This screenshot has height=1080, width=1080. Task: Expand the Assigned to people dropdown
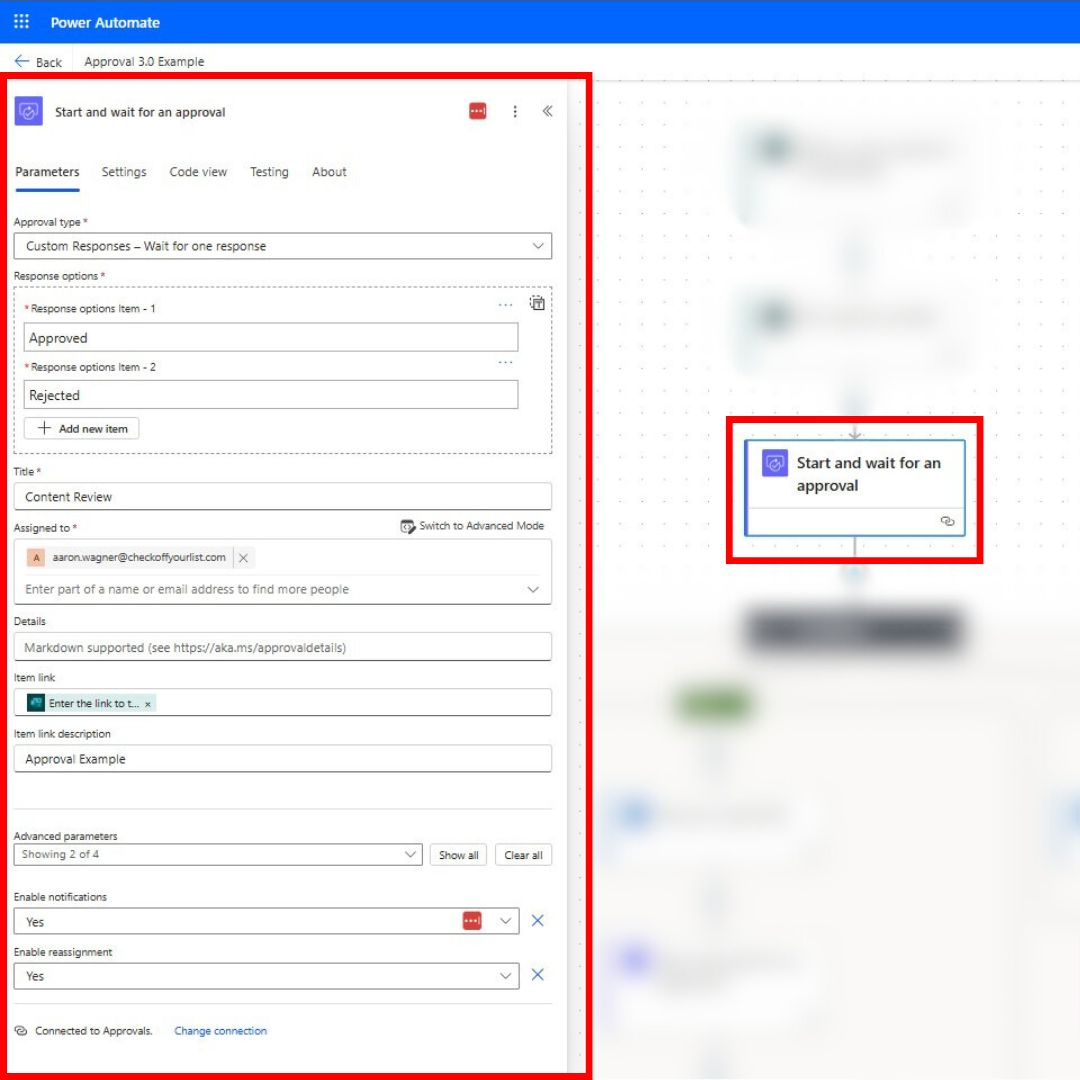pyautogui.click(x=533, y=590)
